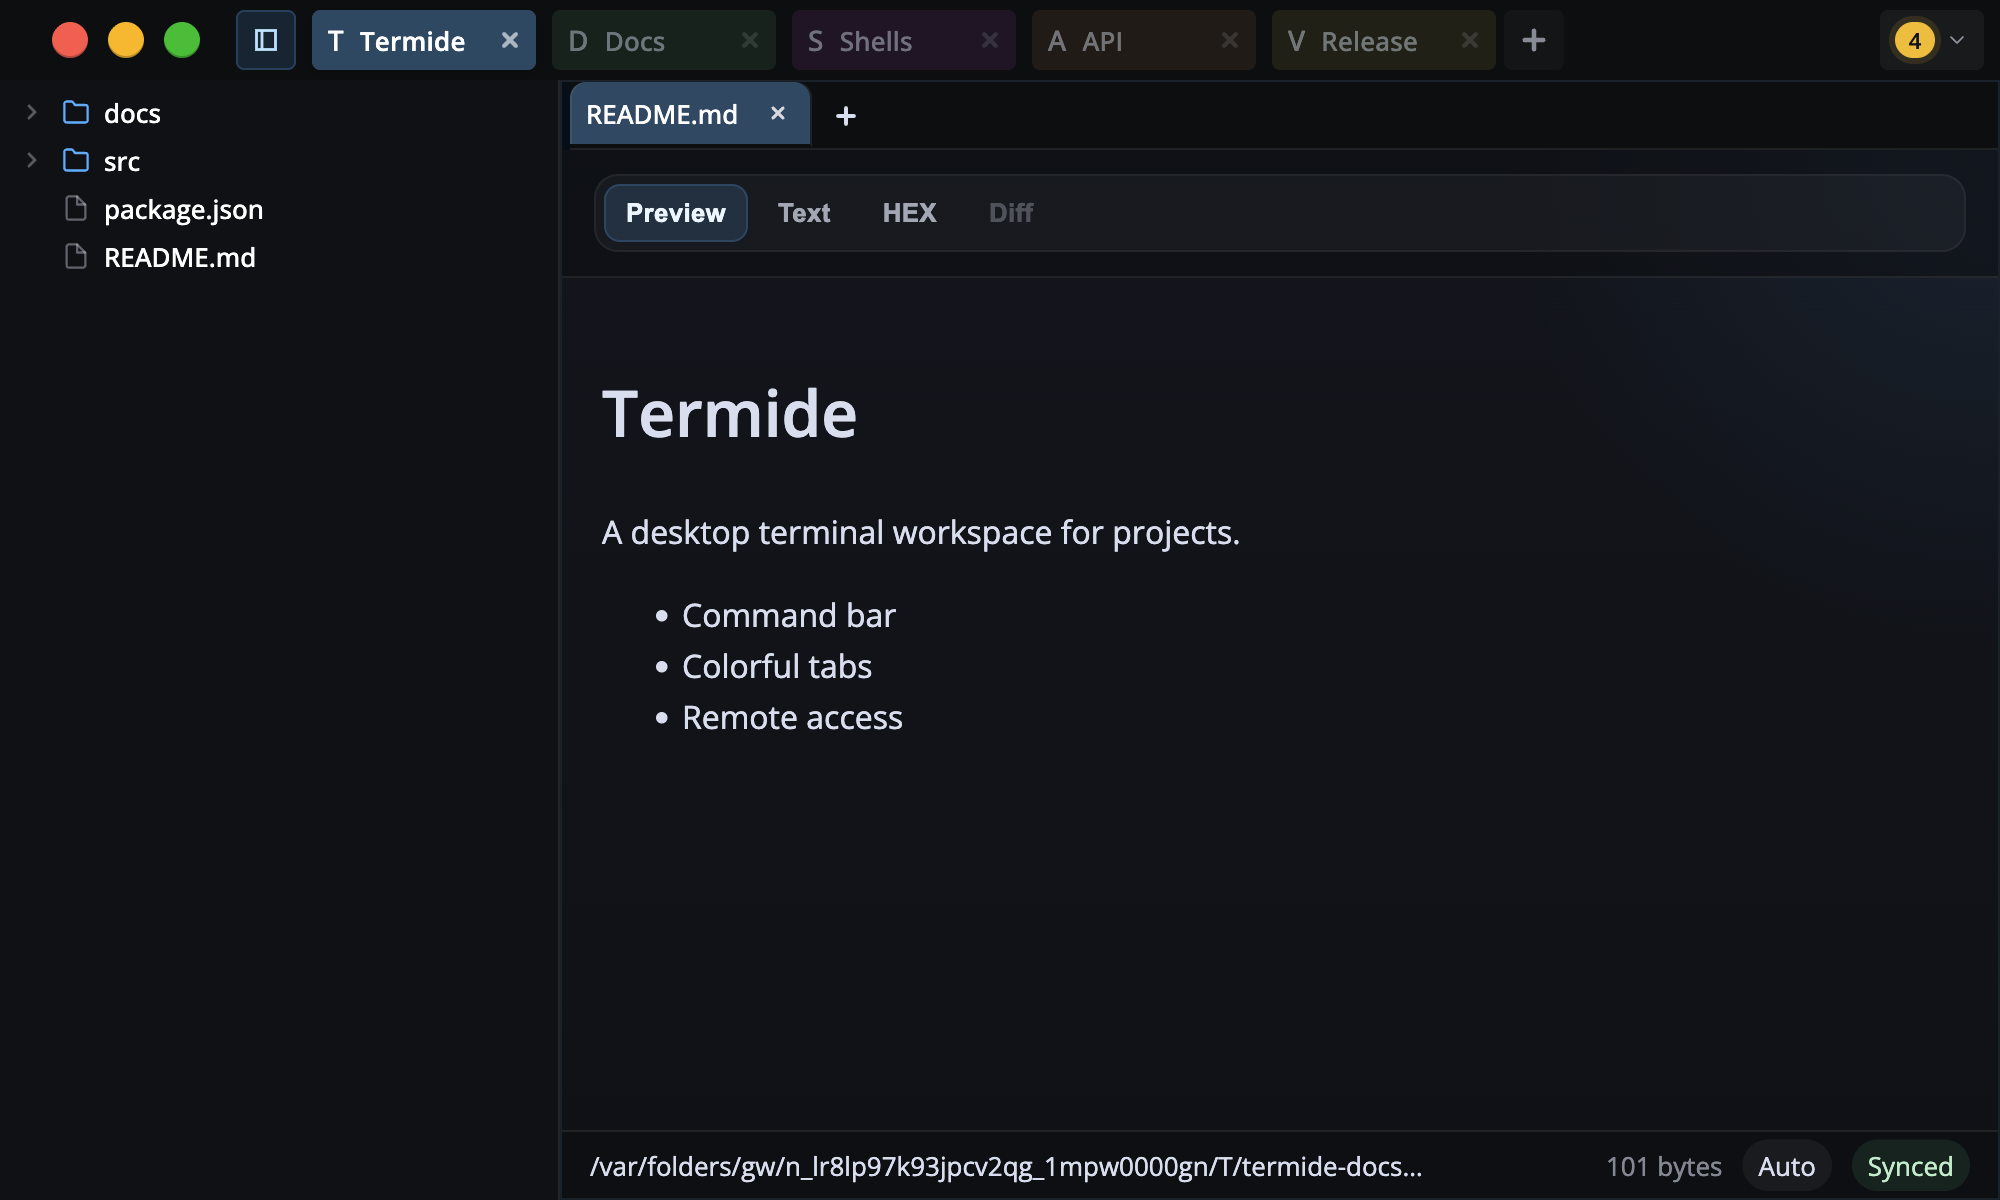Click the 'Remote access' list item
Image resolution: width=2000 pixels, height=1200 pixels.
[x=792, y=717]
